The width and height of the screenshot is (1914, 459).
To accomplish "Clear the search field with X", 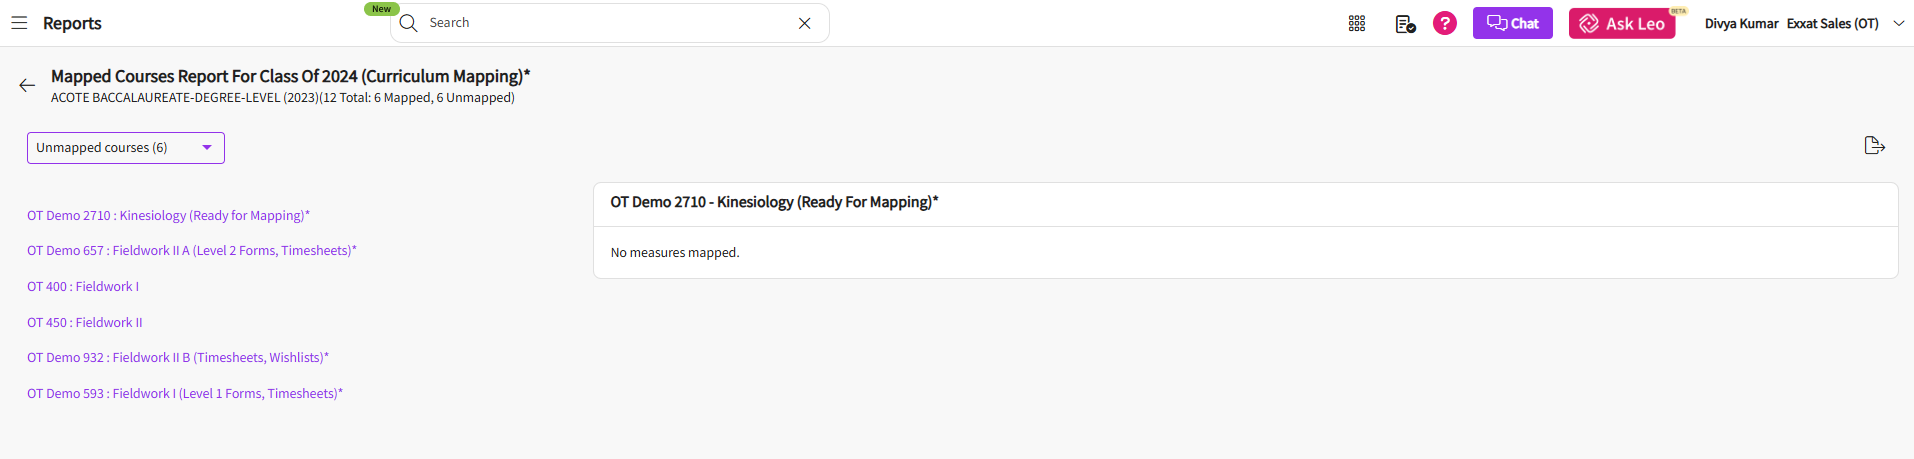I will pyautogui.click(x=804, y=23).
